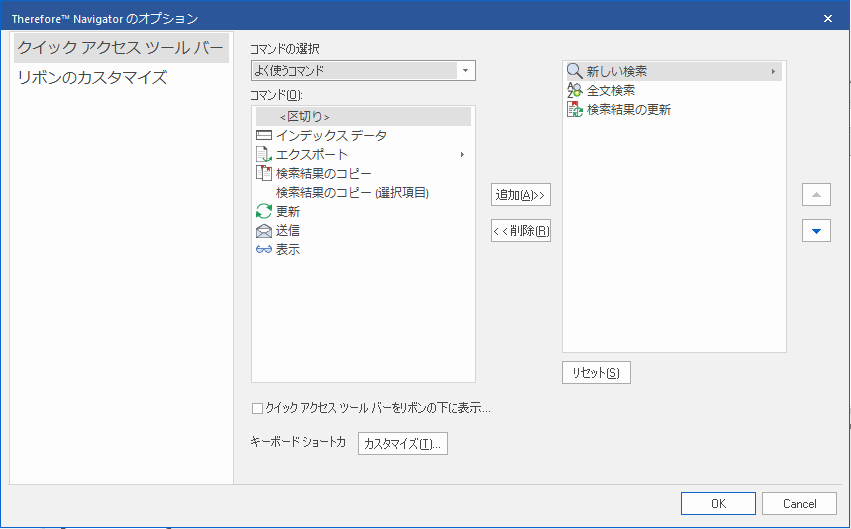
Task: Expand the エクスポート submenu arrow
Action: pos(462,155)
